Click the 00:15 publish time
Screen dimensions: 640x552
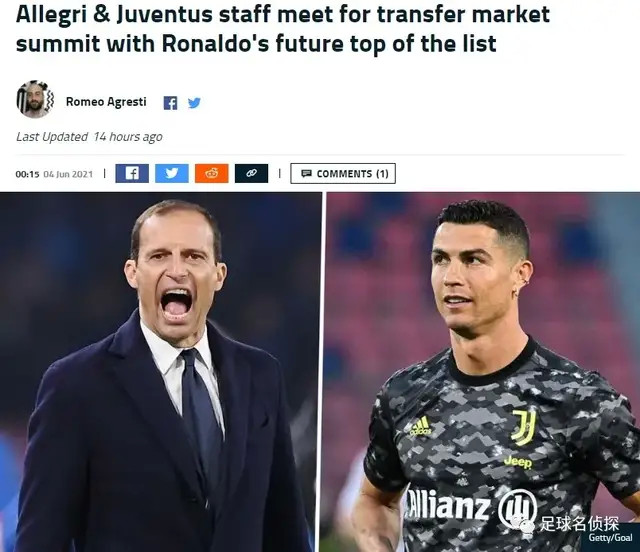coord(27,174)
